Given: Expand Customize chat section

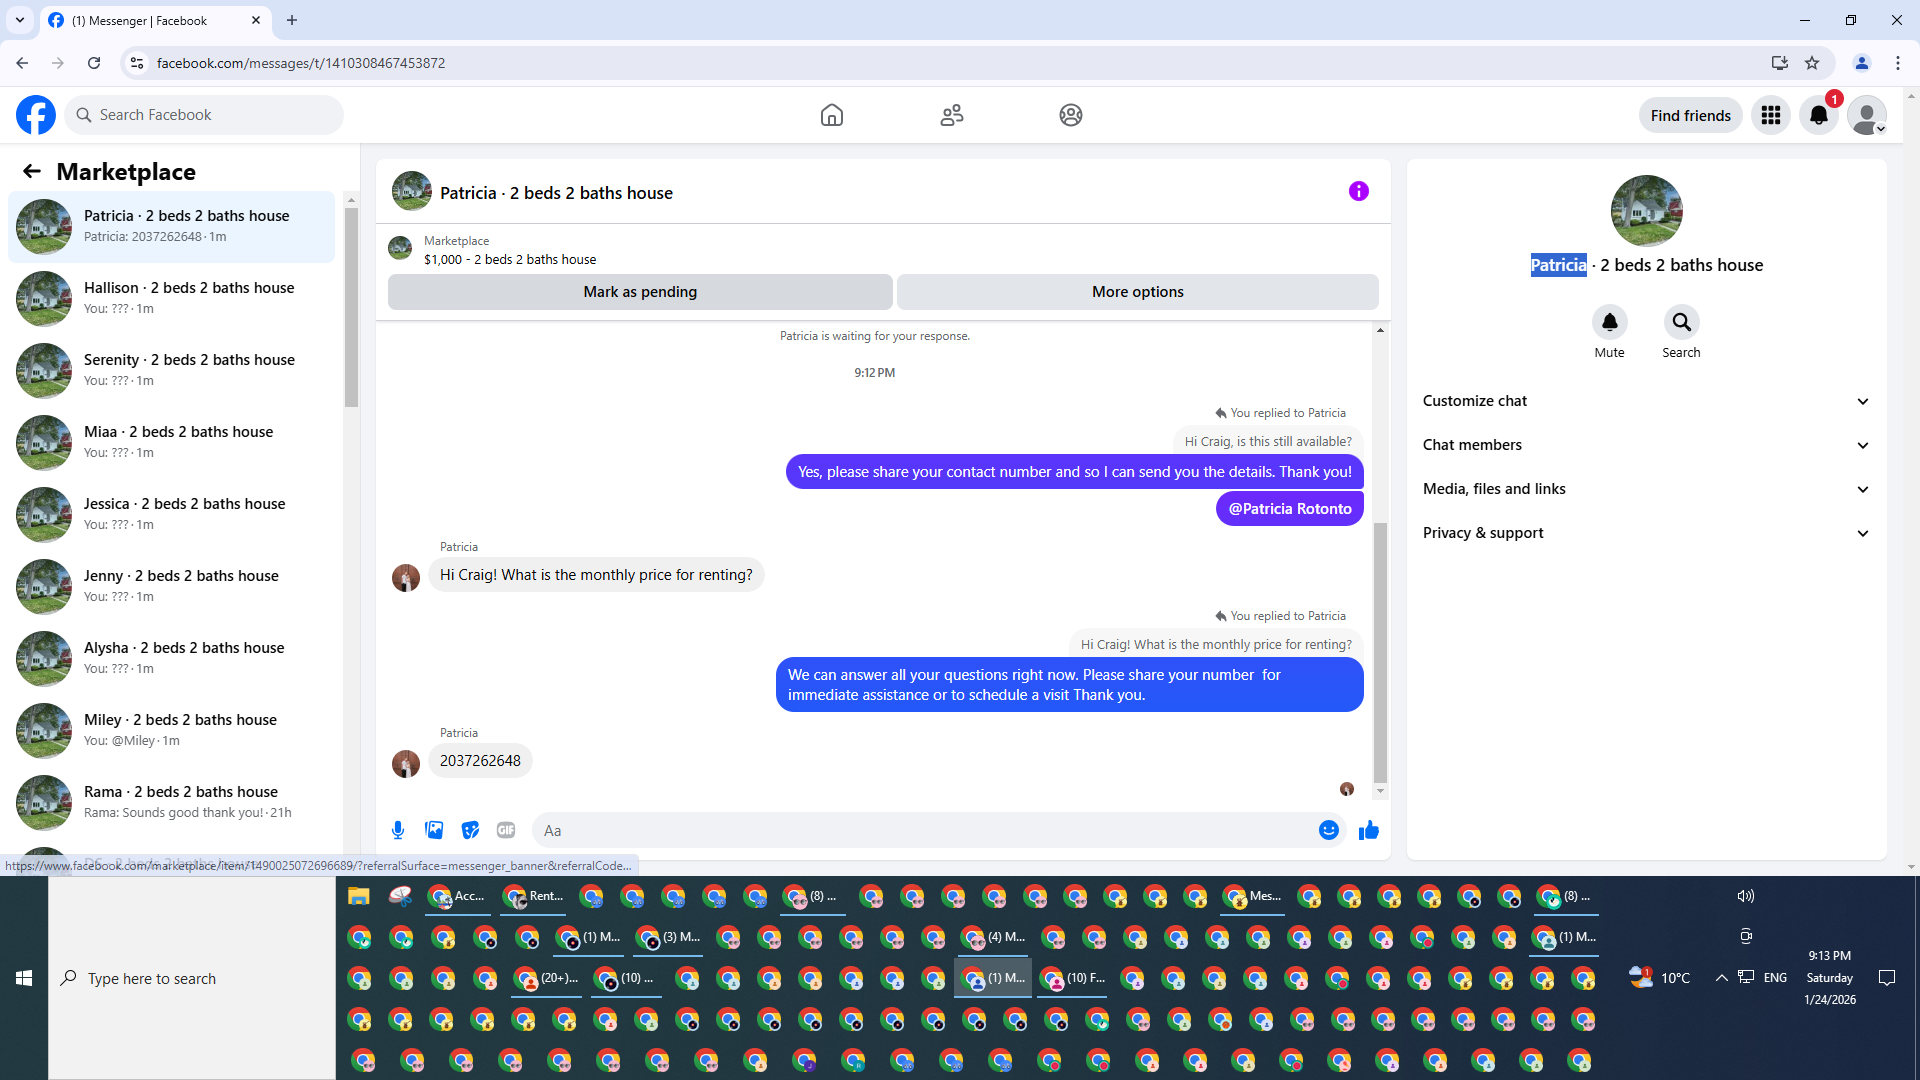Looking at the screenshot, I should point(1646,401).
